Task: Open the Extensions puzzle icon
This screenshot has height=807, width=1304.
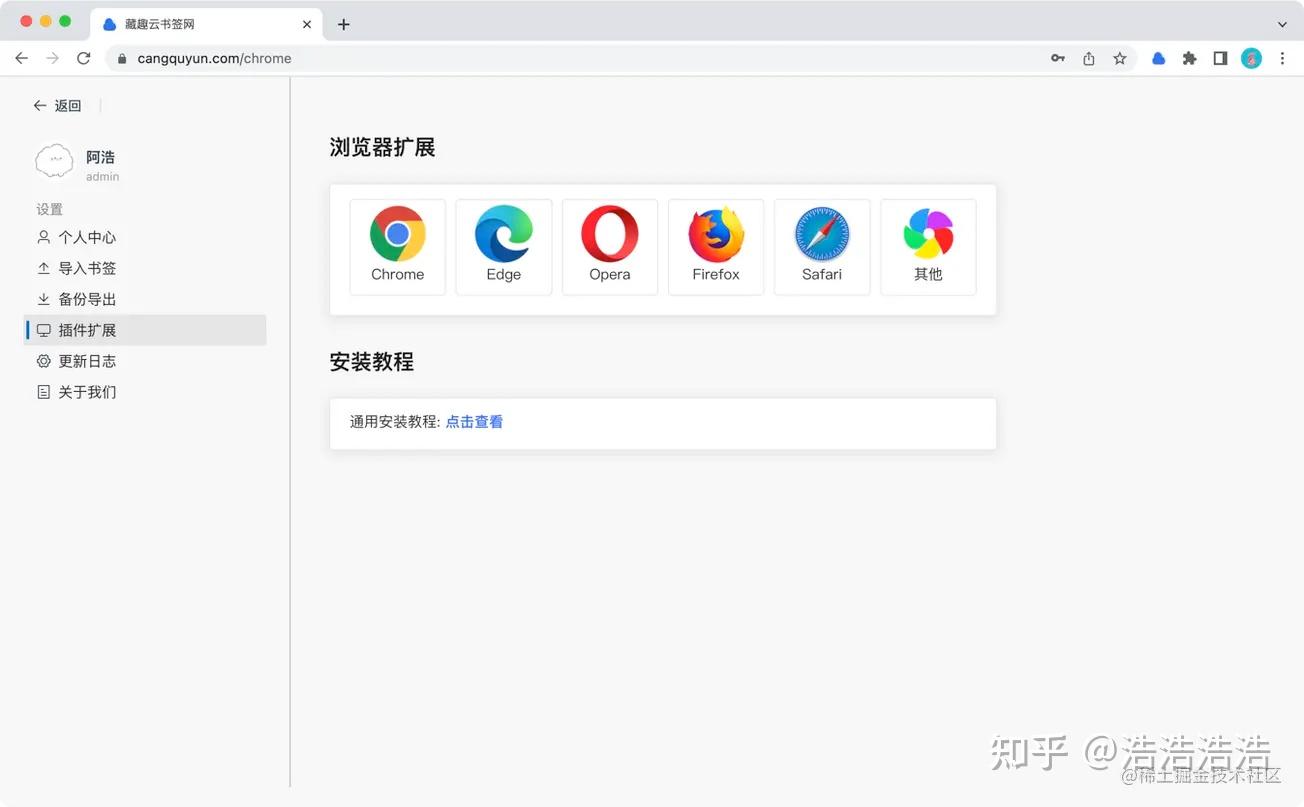Action: 1189,58
